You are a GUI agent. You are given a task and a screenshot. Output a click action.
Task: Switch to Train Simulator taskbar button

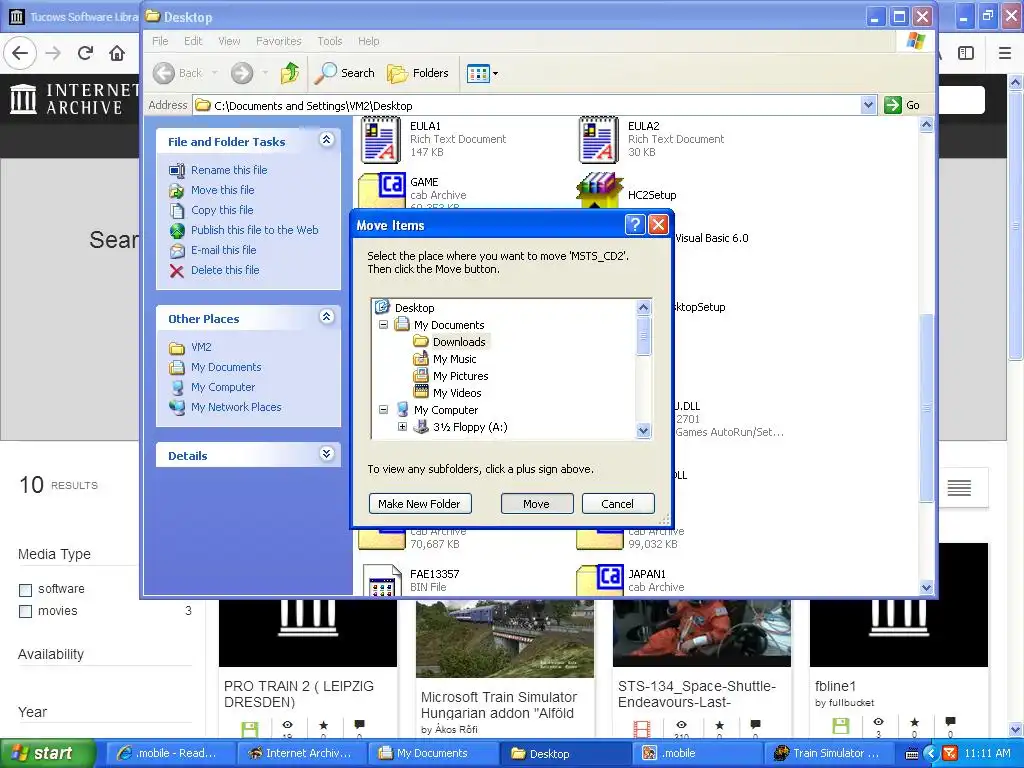pyautogui.click(x=828, y=753)
